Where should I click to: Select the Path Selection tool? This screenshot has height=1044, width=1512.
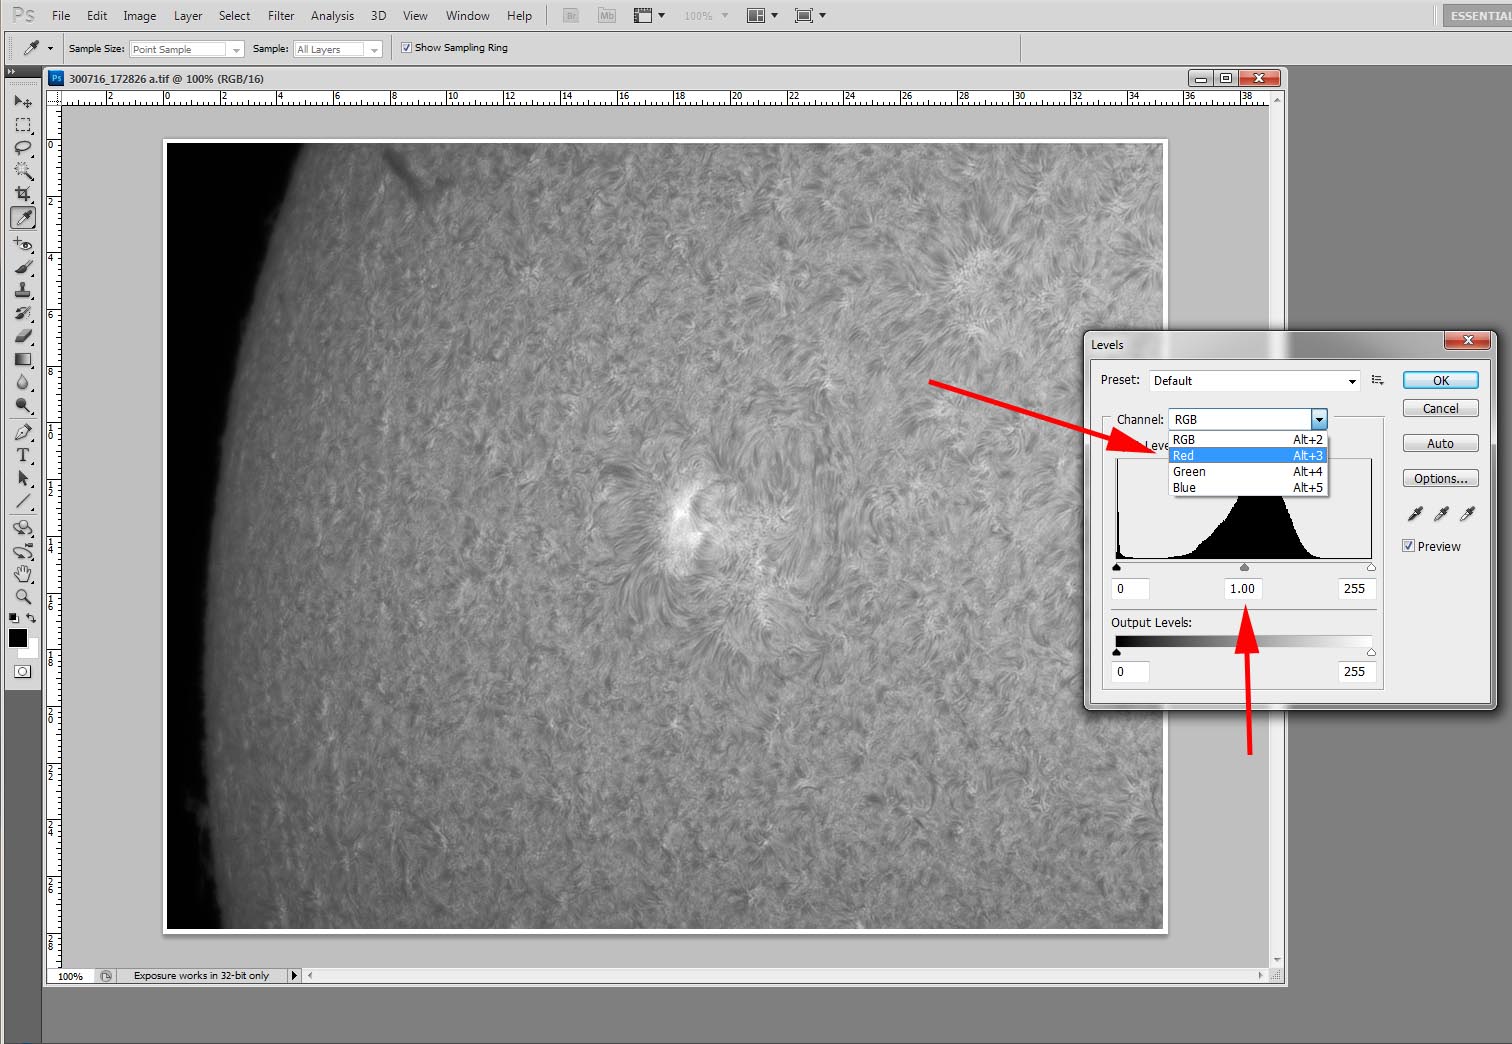pos(23,478)
